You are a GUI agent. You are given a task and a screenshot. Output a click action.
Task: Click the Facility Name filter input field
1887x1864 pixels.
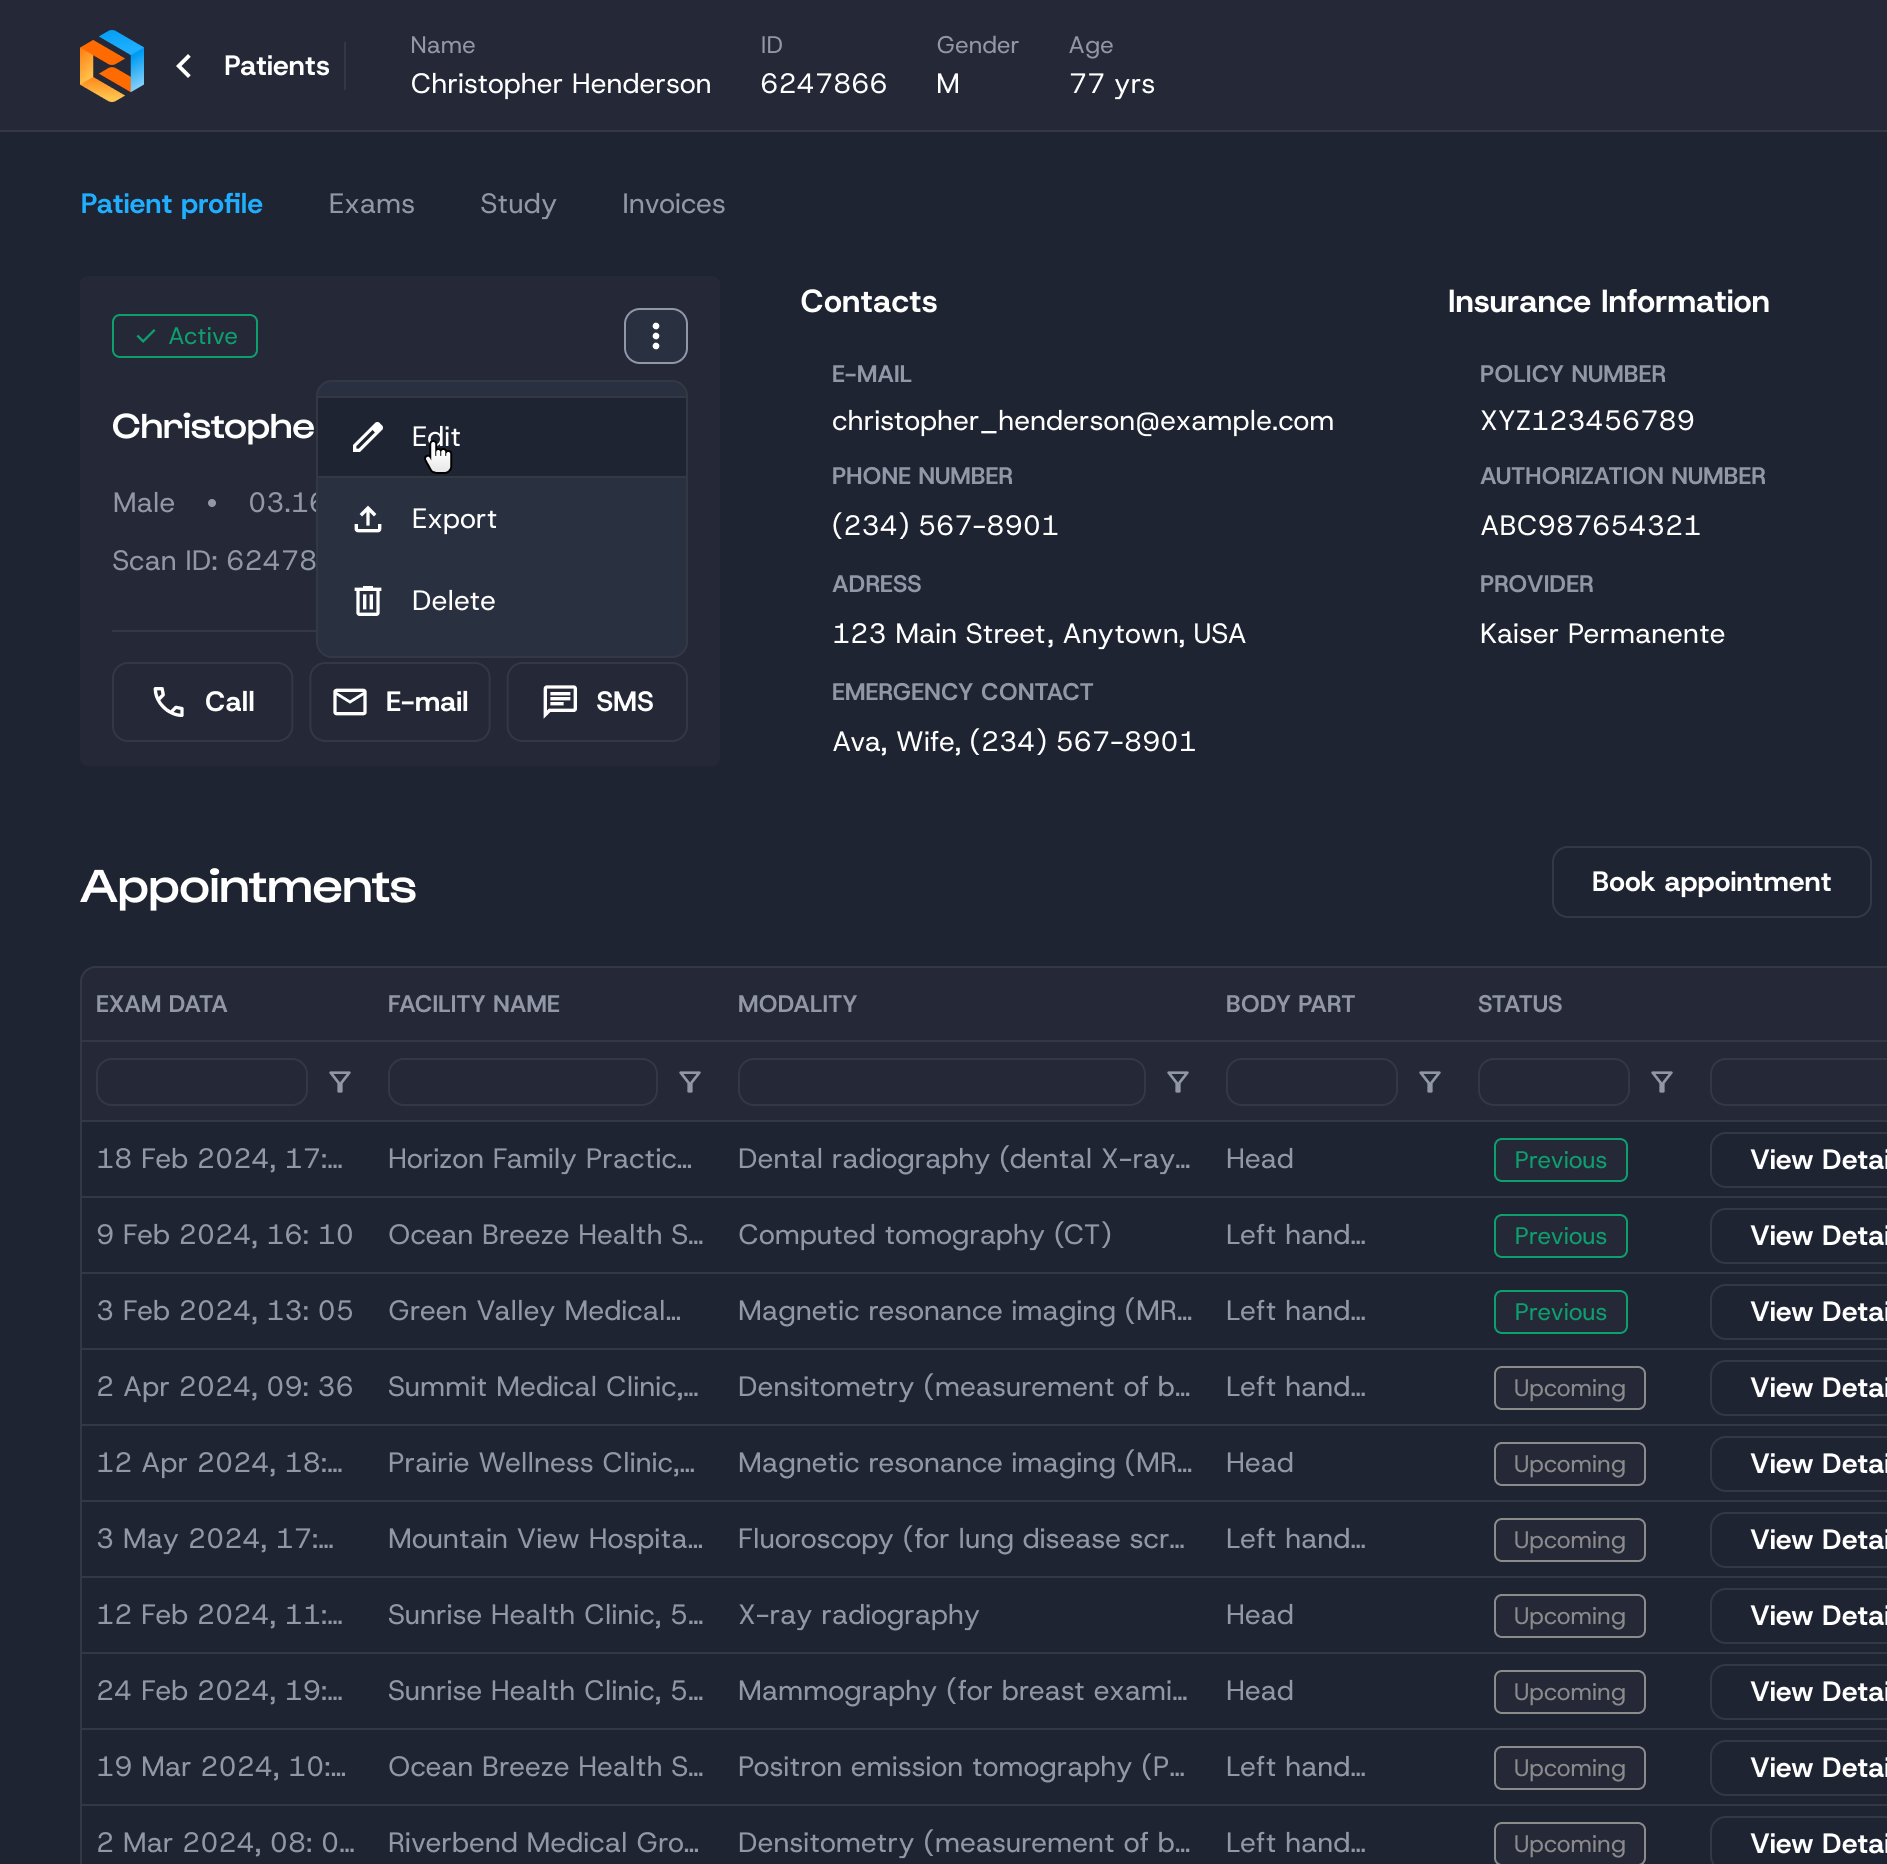pyautogui.click(x=523, y=1082)
